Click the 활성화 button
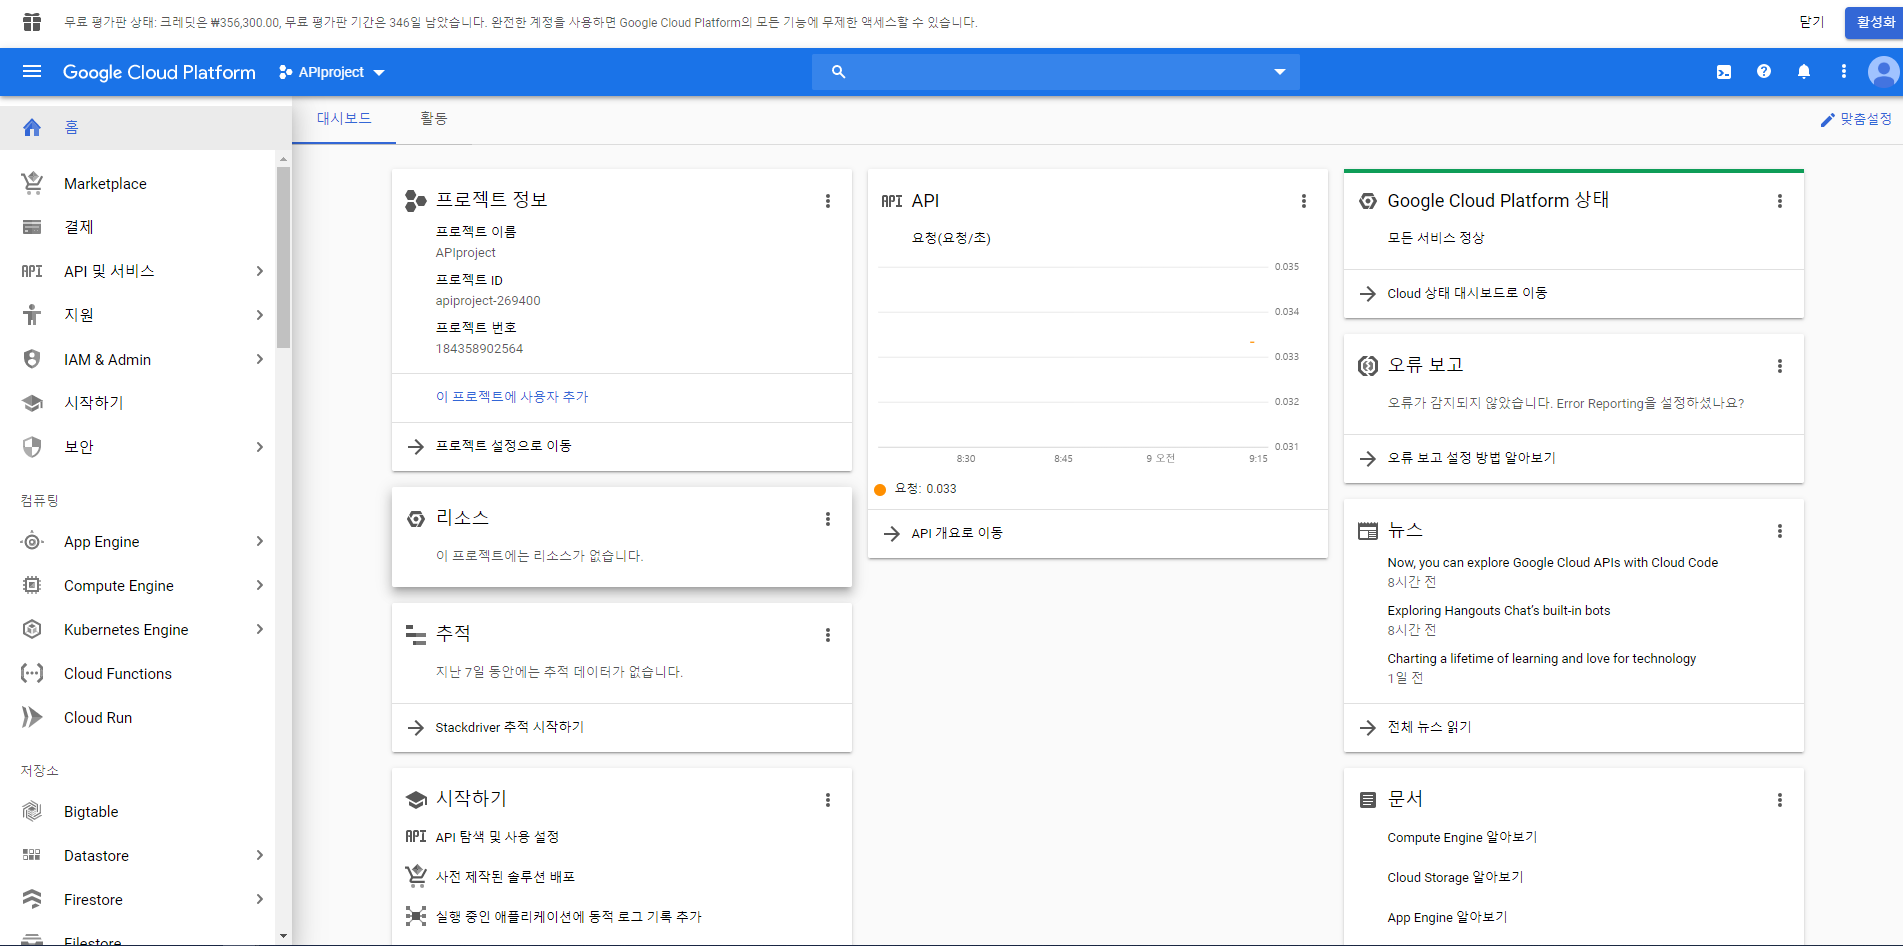This screenshot has width=1903, height=946. coord(1873,22)
